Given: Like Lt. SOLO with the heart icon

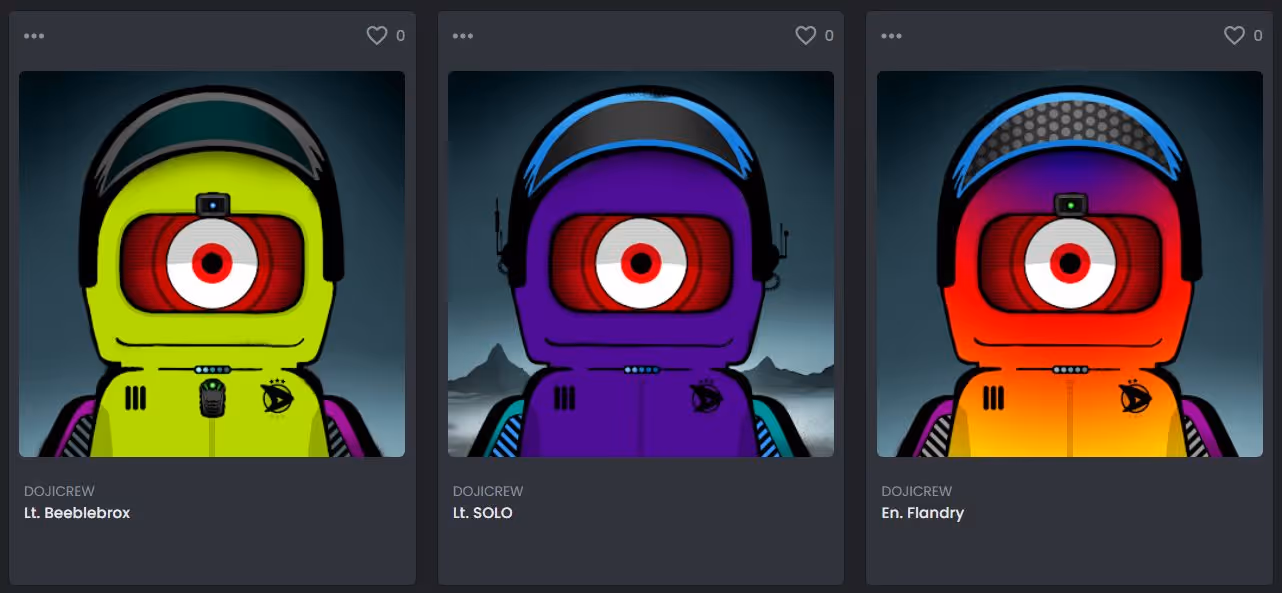Looking at the screenshot, I should [x=805, y=36].
